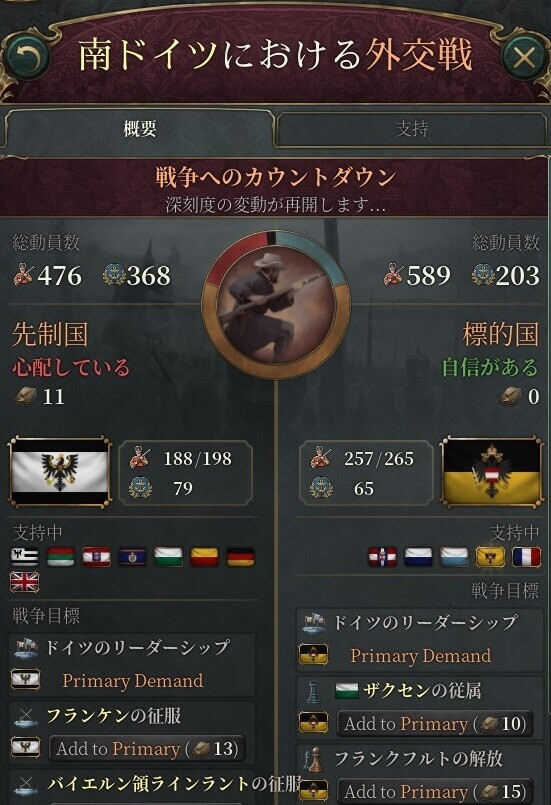The height and width of the screenshot is (805, 551).
Task: Select the 概要 tab
Action: (139, 128)
